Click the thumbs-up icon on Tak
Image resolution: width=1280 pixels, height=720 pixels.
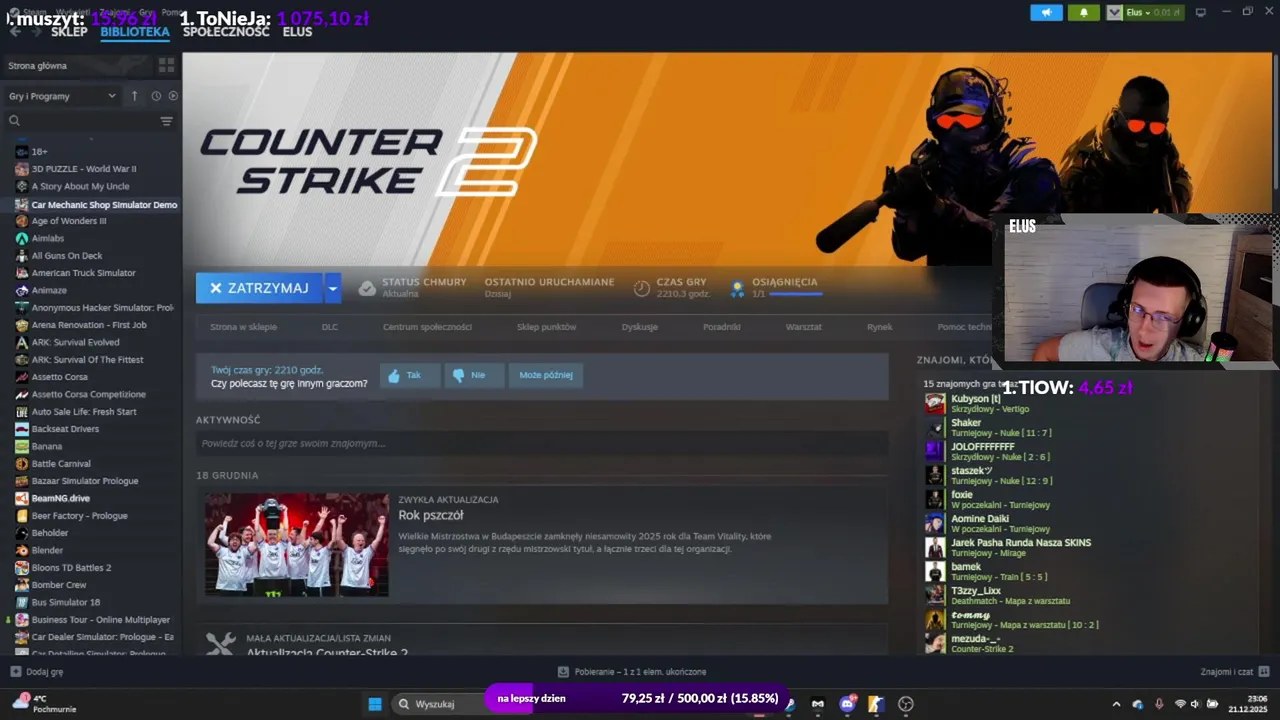[394, 375]
